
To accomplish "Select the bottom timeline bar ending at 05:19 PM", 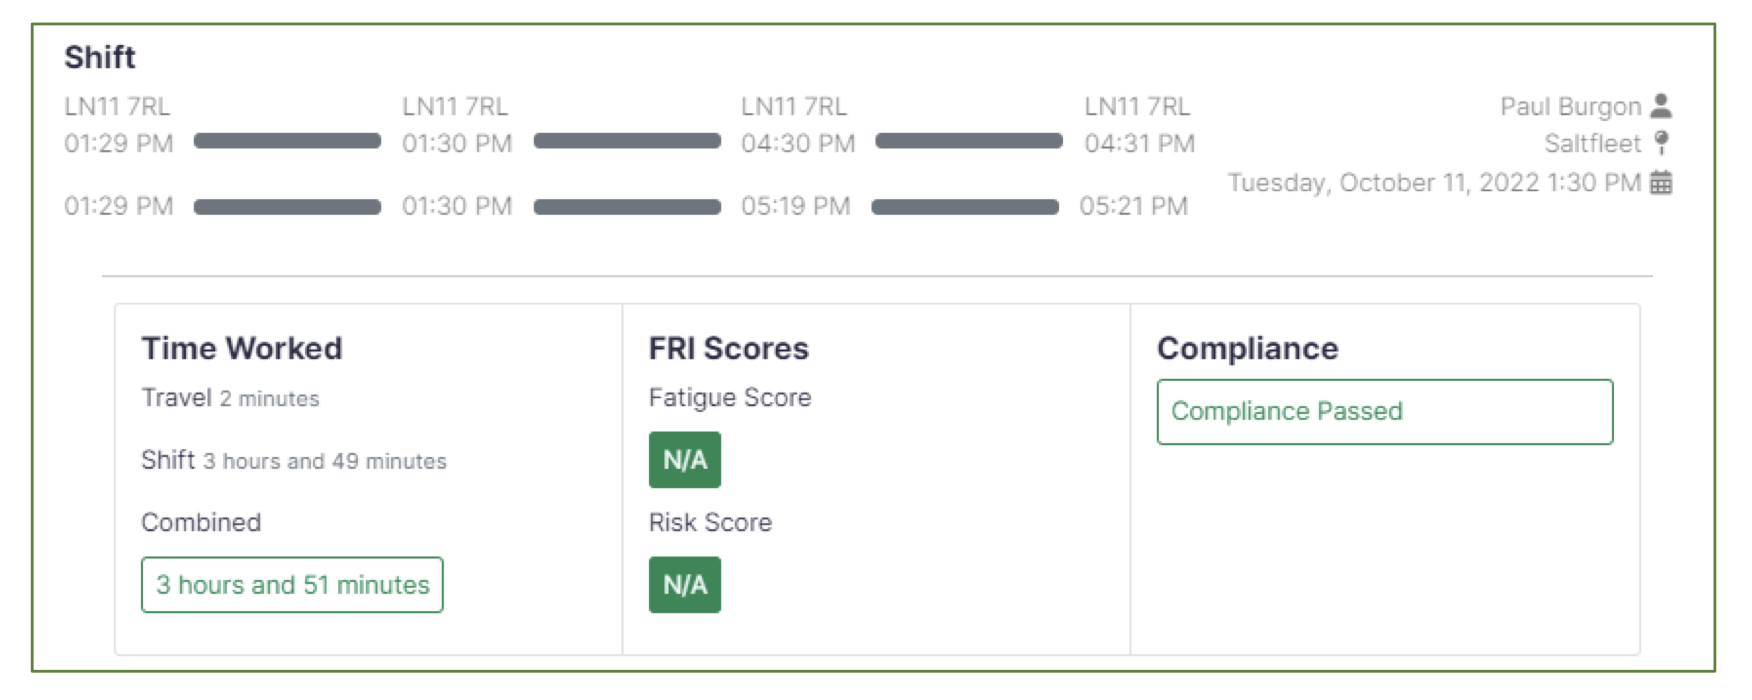I will click(628, 206).
